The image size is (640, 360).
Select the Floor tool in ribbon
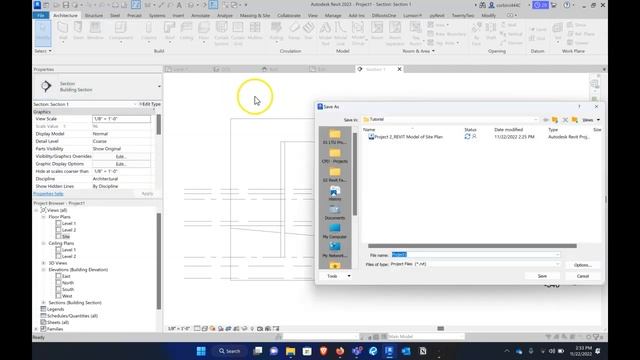(x=204, y=32)
